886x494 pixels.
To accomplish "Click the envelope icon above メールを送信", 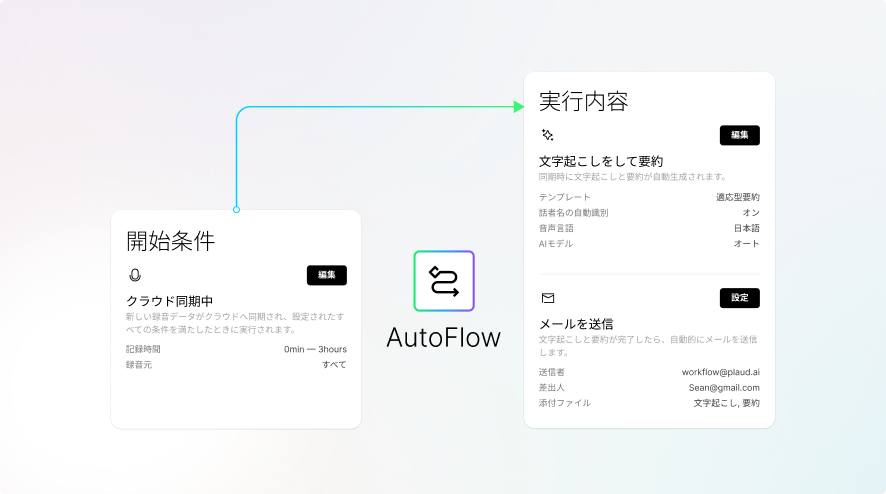I will [x=547, y=298].
